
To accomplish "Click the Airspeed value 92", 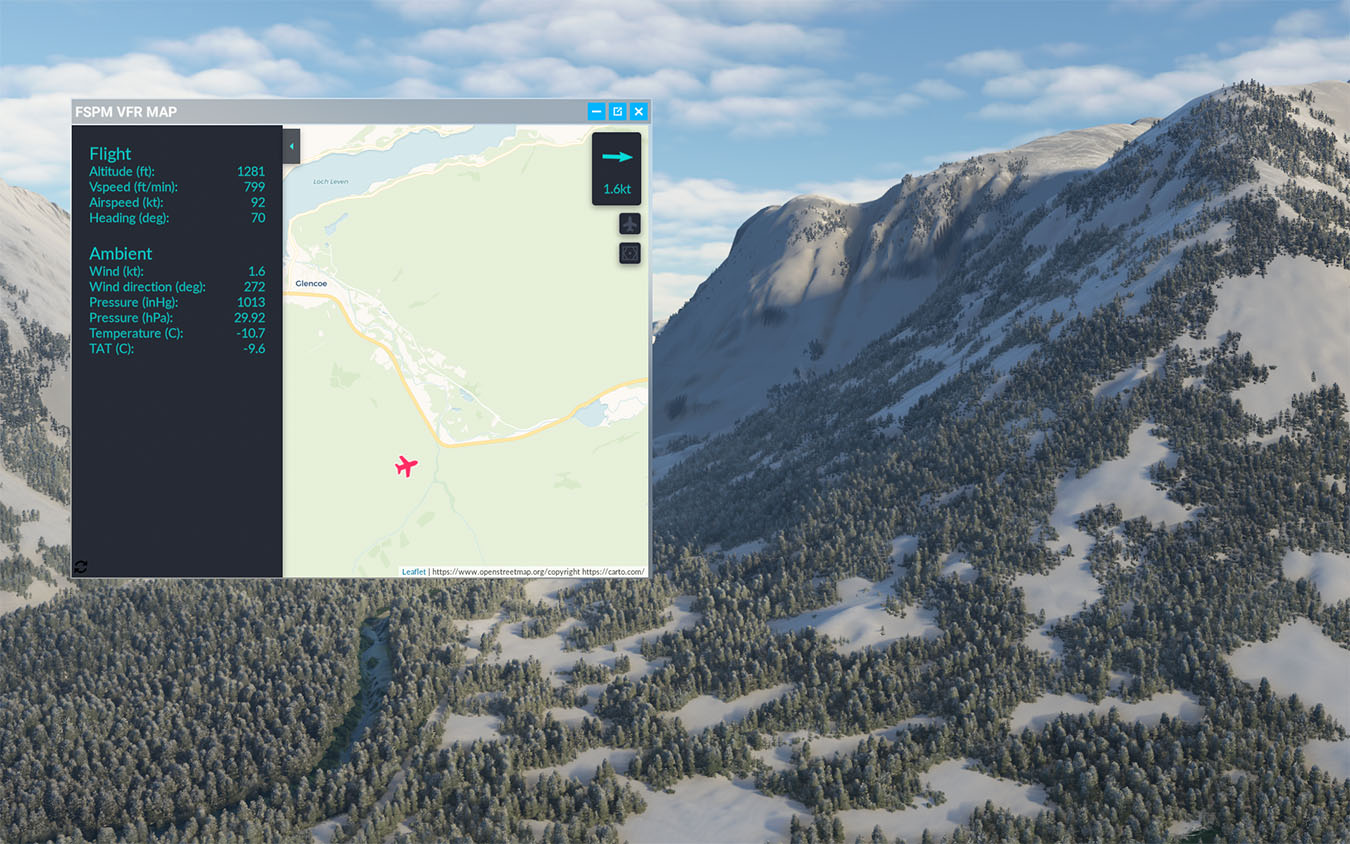I will point(258,202).
